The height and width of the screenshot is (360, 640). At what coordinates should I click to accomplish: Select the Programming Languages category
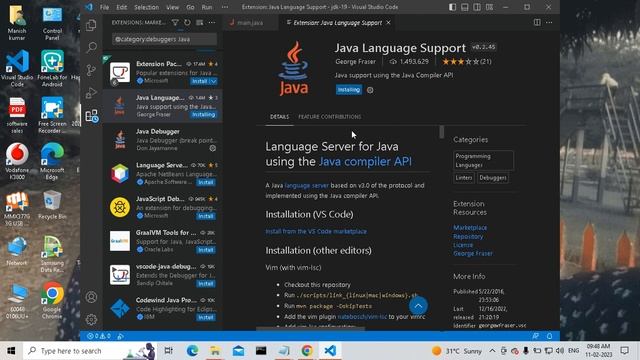pyautogui.click(x=483, y=160)
